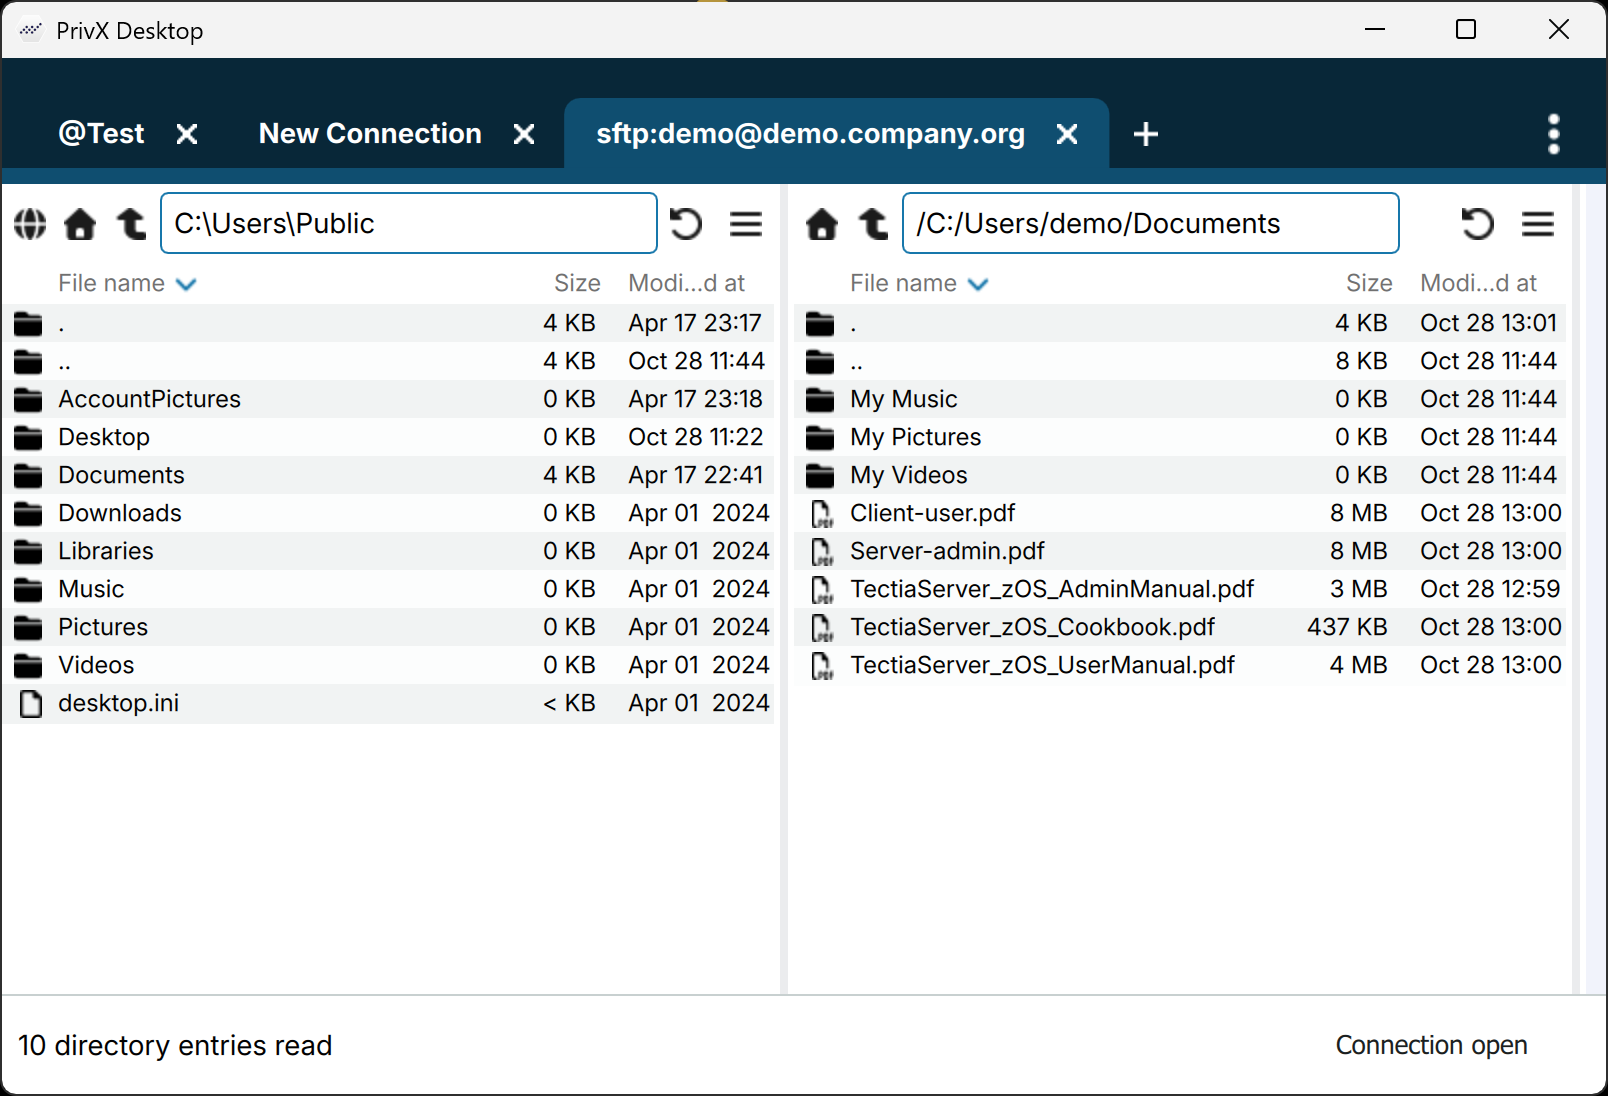Go to home directory in left pane

point(80,224)
